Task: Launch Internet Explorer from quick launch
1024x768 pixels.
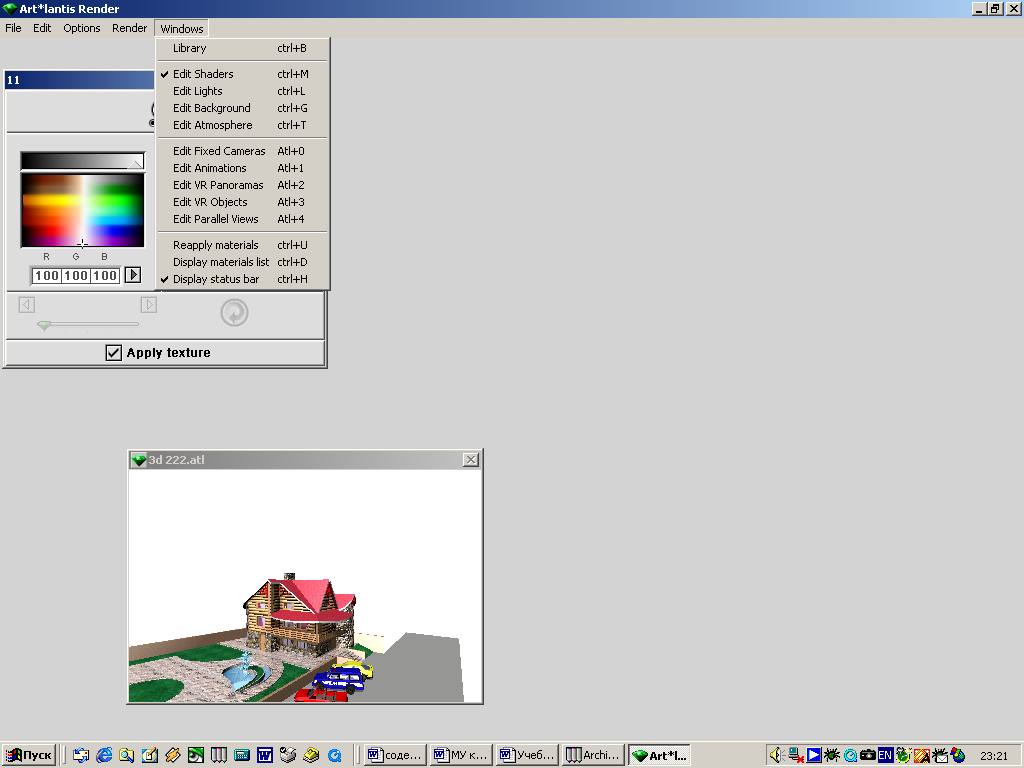Action: 104,755
